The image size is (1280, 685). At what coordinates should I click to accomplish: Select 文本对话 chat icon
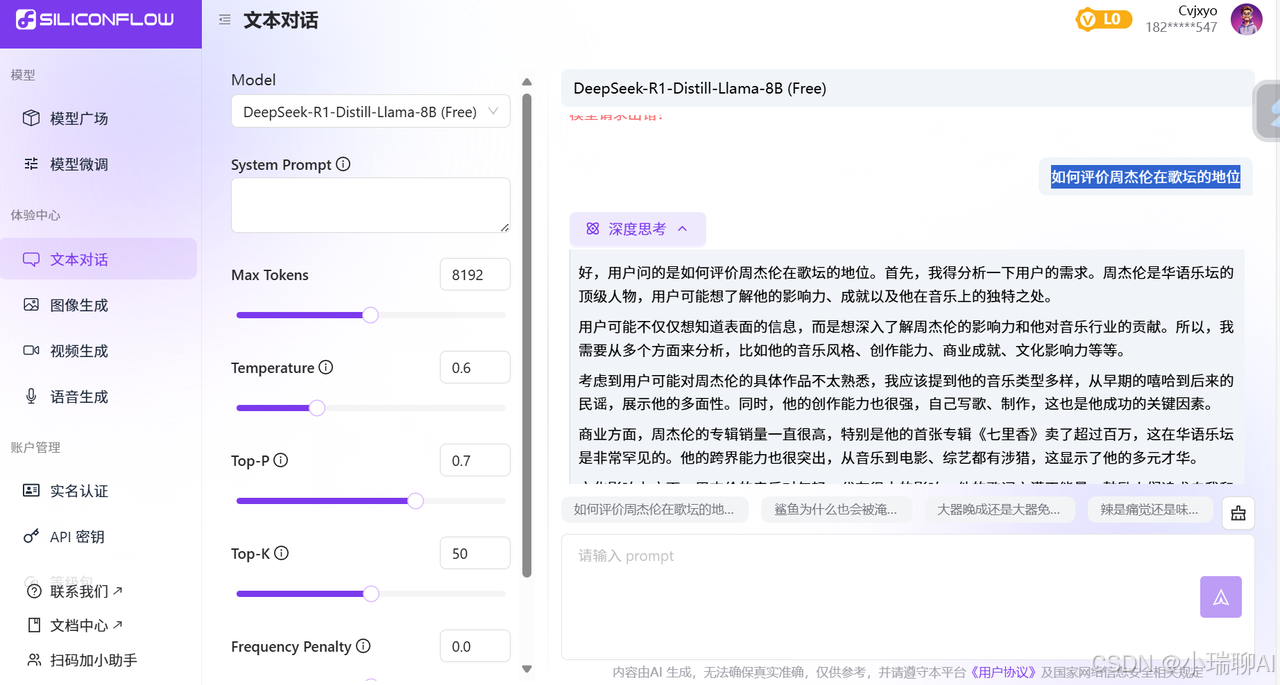[31, 259]
